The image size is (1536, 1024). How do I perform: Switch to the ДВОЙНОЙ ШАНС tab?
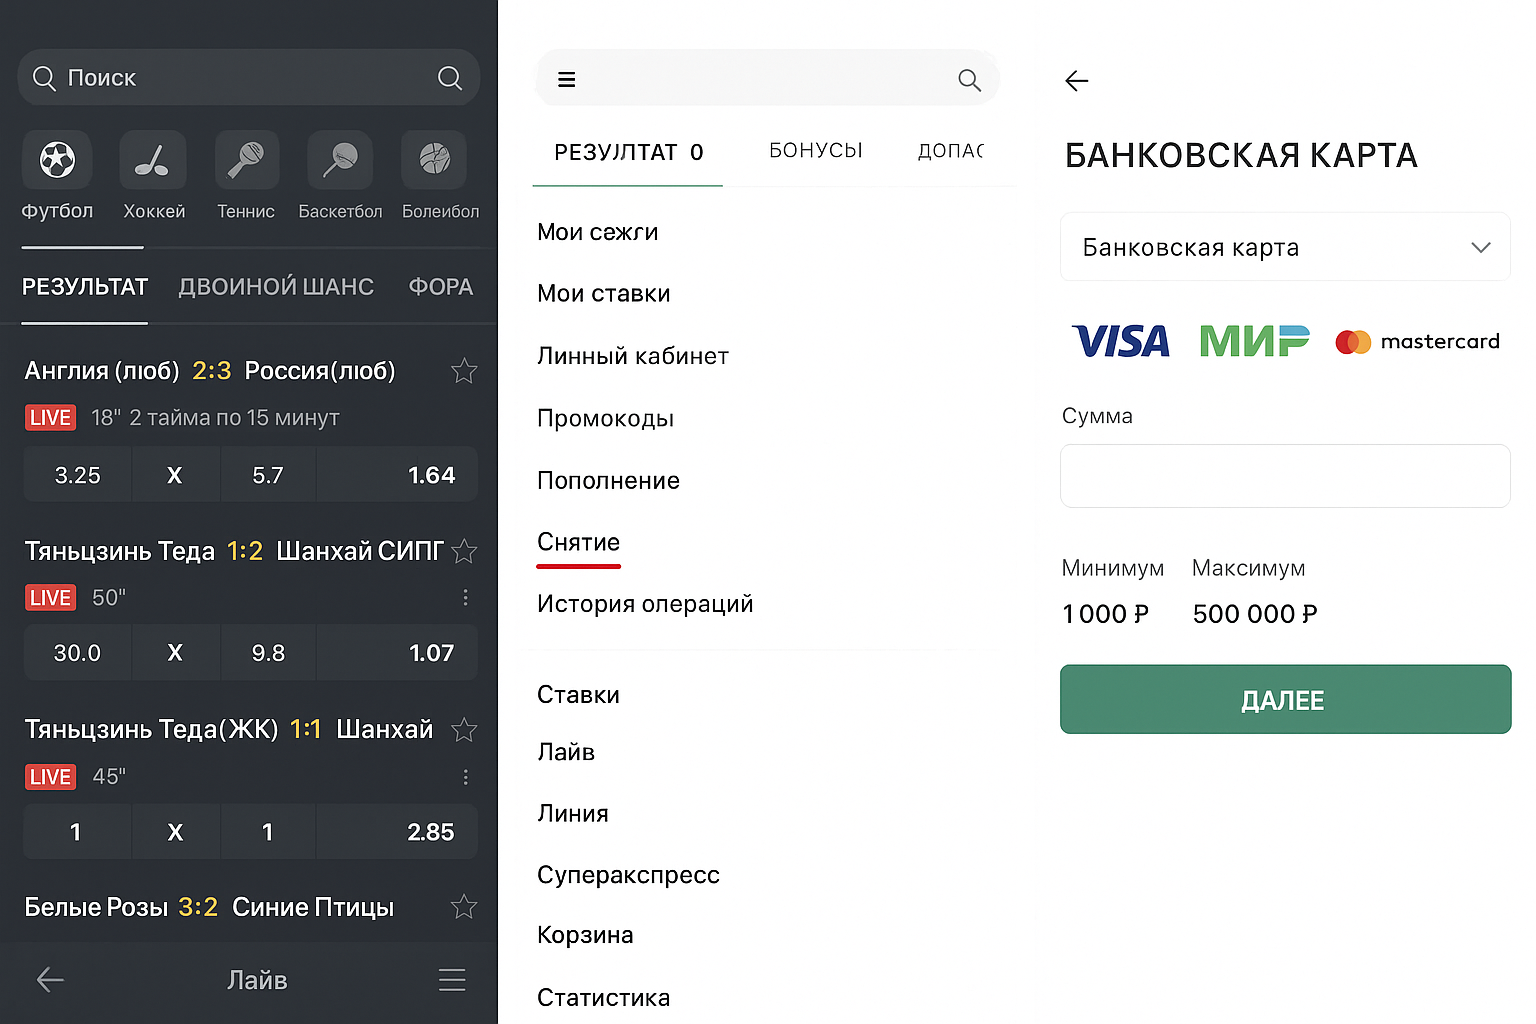tap(276, 287)
